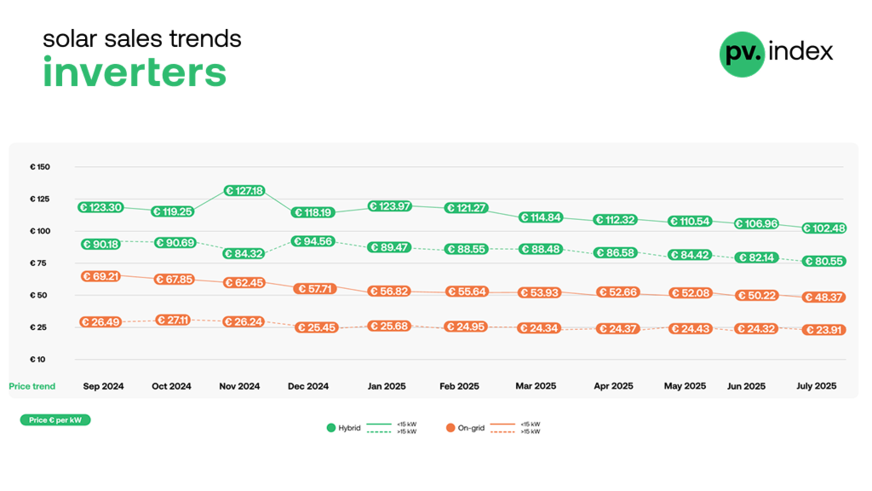Screen dimensions: 872x491
Task: Click the 'Hybrid' legend text
Action: coord(352,428)
